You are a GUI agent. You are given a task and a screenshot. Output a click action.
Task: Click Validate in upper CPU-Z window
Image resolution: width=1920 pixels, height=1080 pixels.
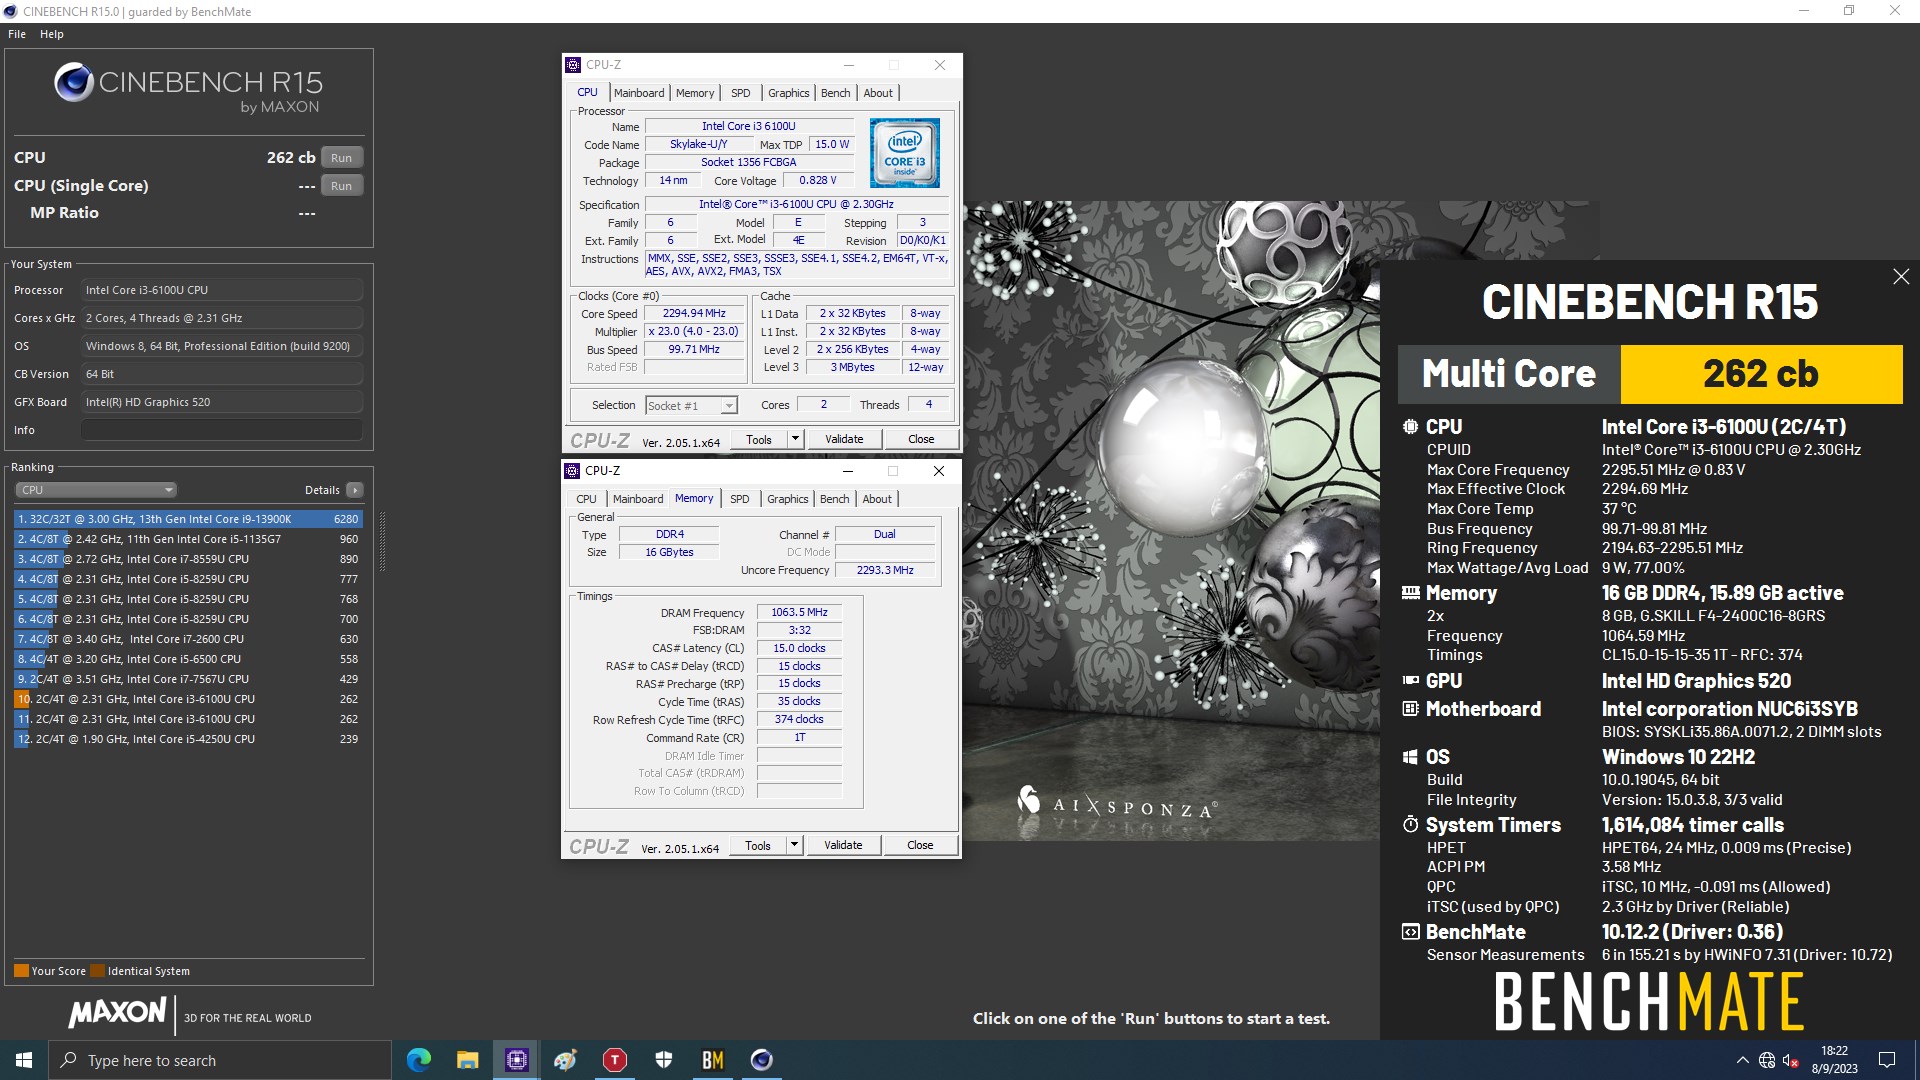tap(844, 439)
